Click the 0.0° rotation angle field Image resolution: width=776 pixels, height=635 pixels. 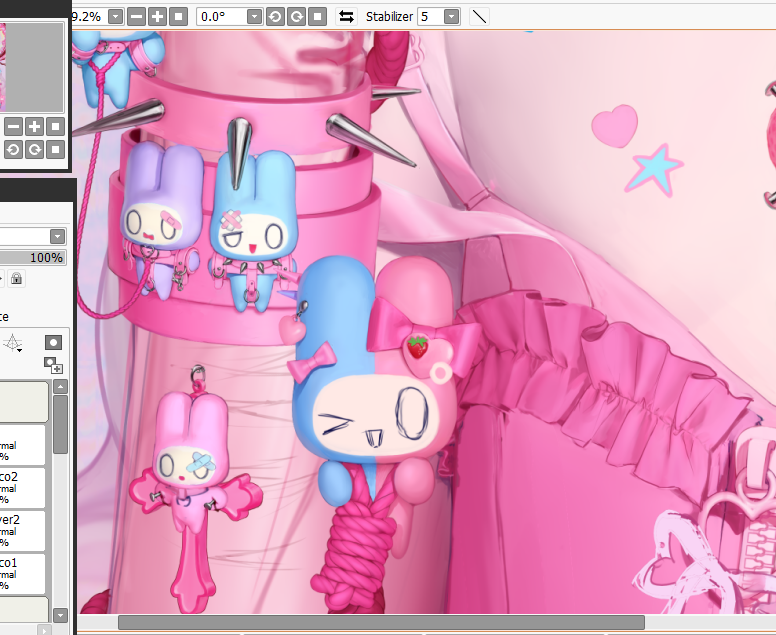pos(222,16)
